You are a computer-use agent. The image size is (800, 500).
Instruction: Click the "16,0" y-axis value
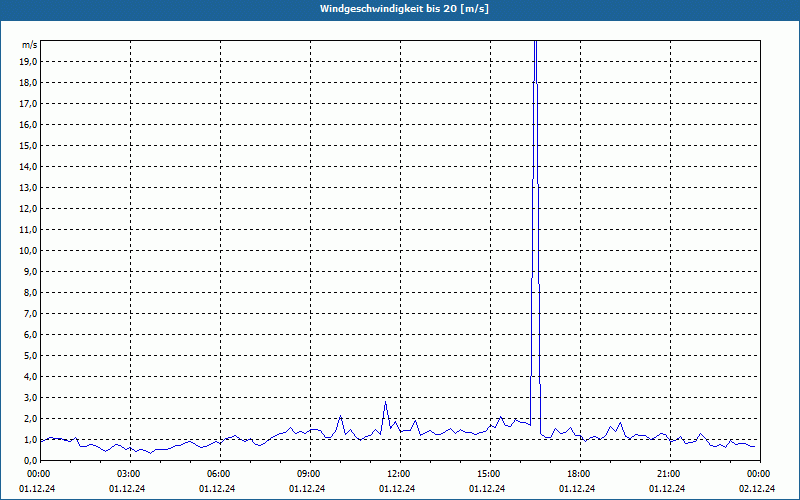pyautogui.click(x=28, y=124)
